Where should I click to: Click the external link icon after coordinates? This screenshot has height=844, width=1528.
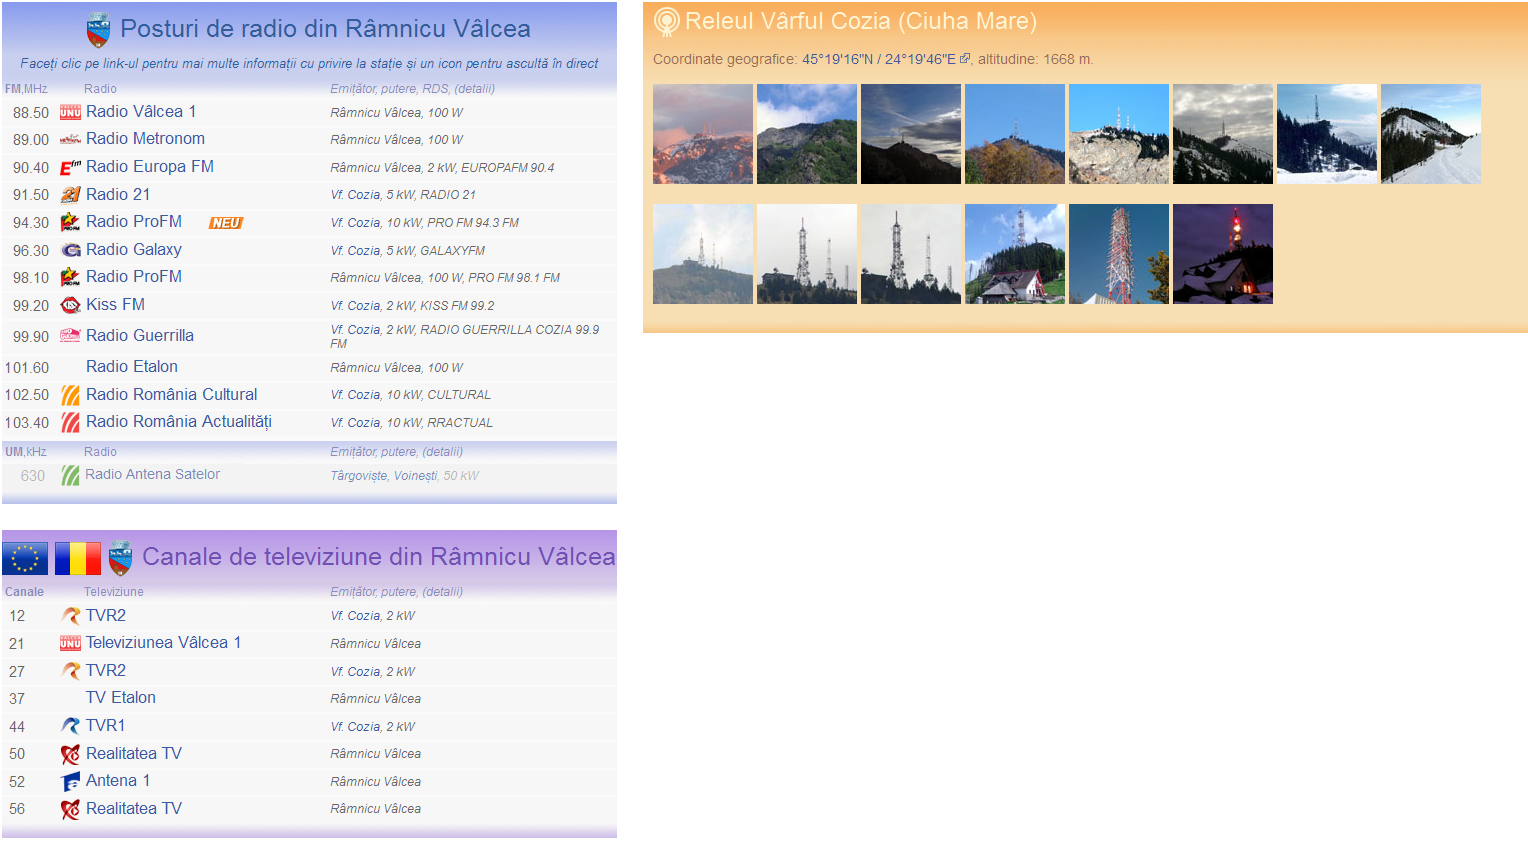click(x=965, y=58)
